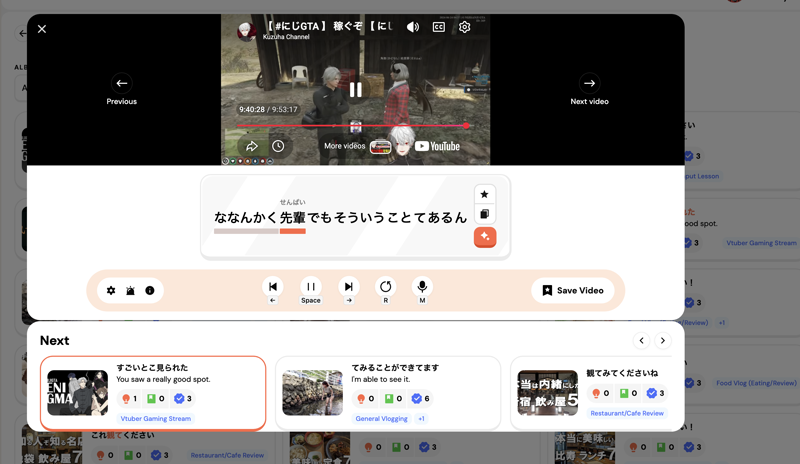Click the orange AI sparkle button

(485, 237)
